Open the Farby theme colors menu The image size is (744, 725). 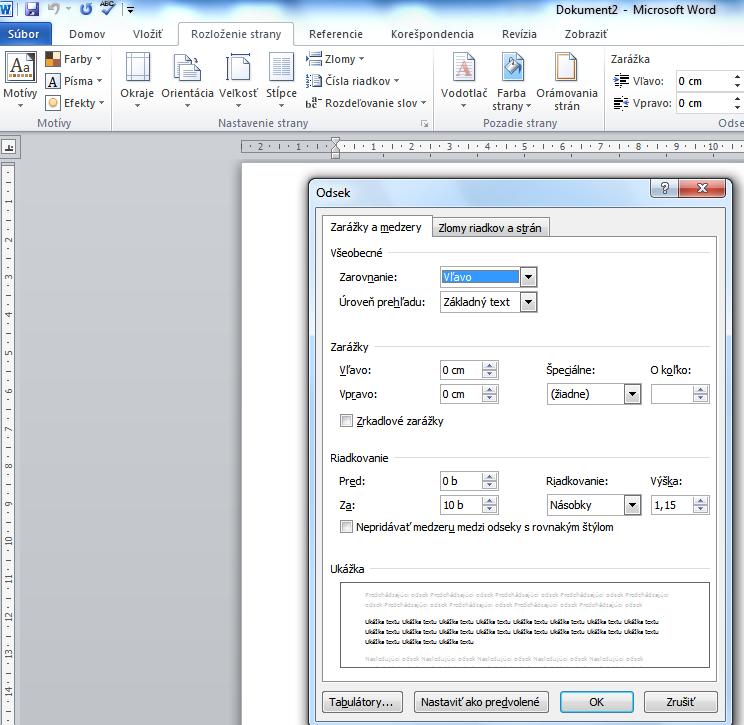click(x=74, y=59)
